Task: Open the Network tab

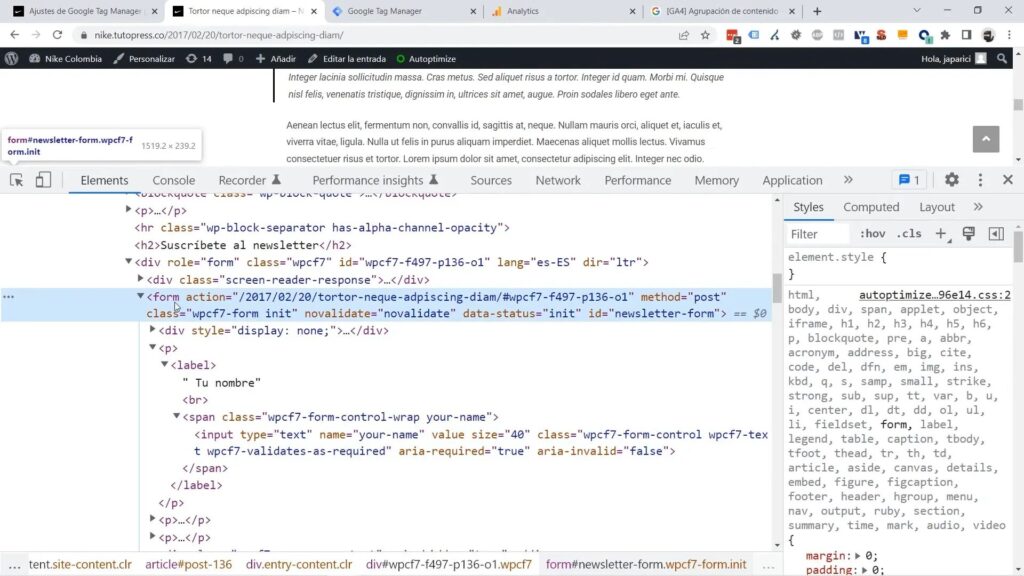Action: tap(558, 180)
